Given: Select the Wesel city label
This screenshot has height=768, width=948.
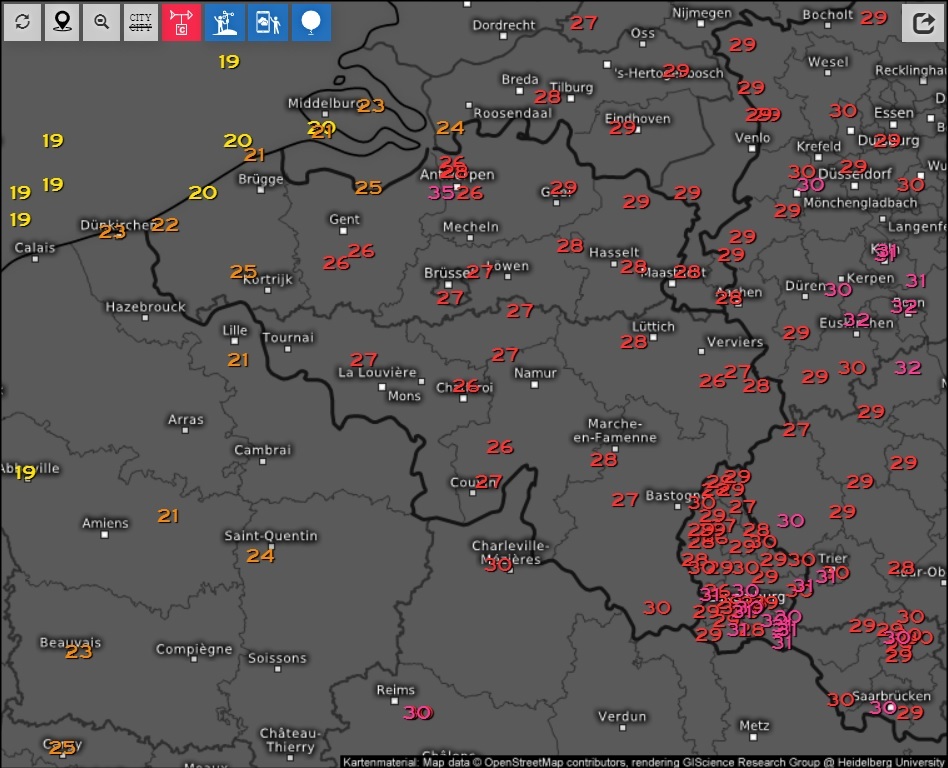Looking at the screenshot, I should pos(828,62).
